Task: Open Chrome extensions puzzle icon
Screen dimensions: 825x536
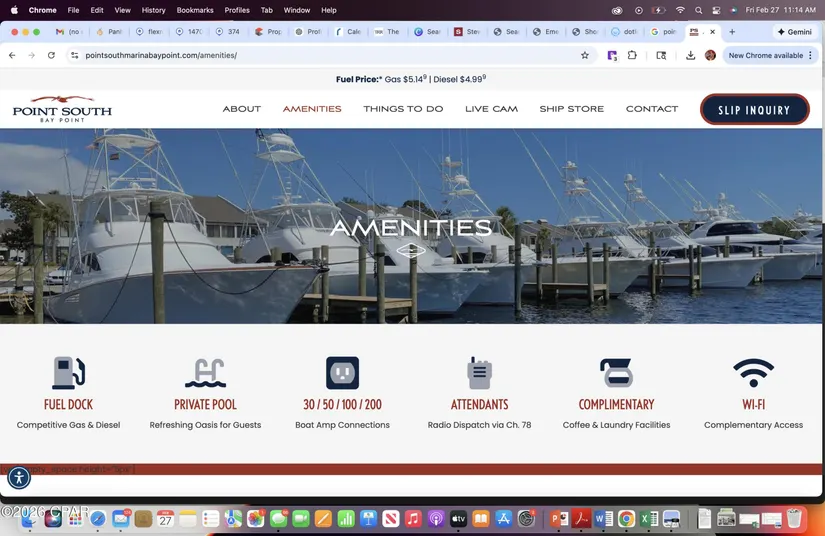Action: point(632,56)
